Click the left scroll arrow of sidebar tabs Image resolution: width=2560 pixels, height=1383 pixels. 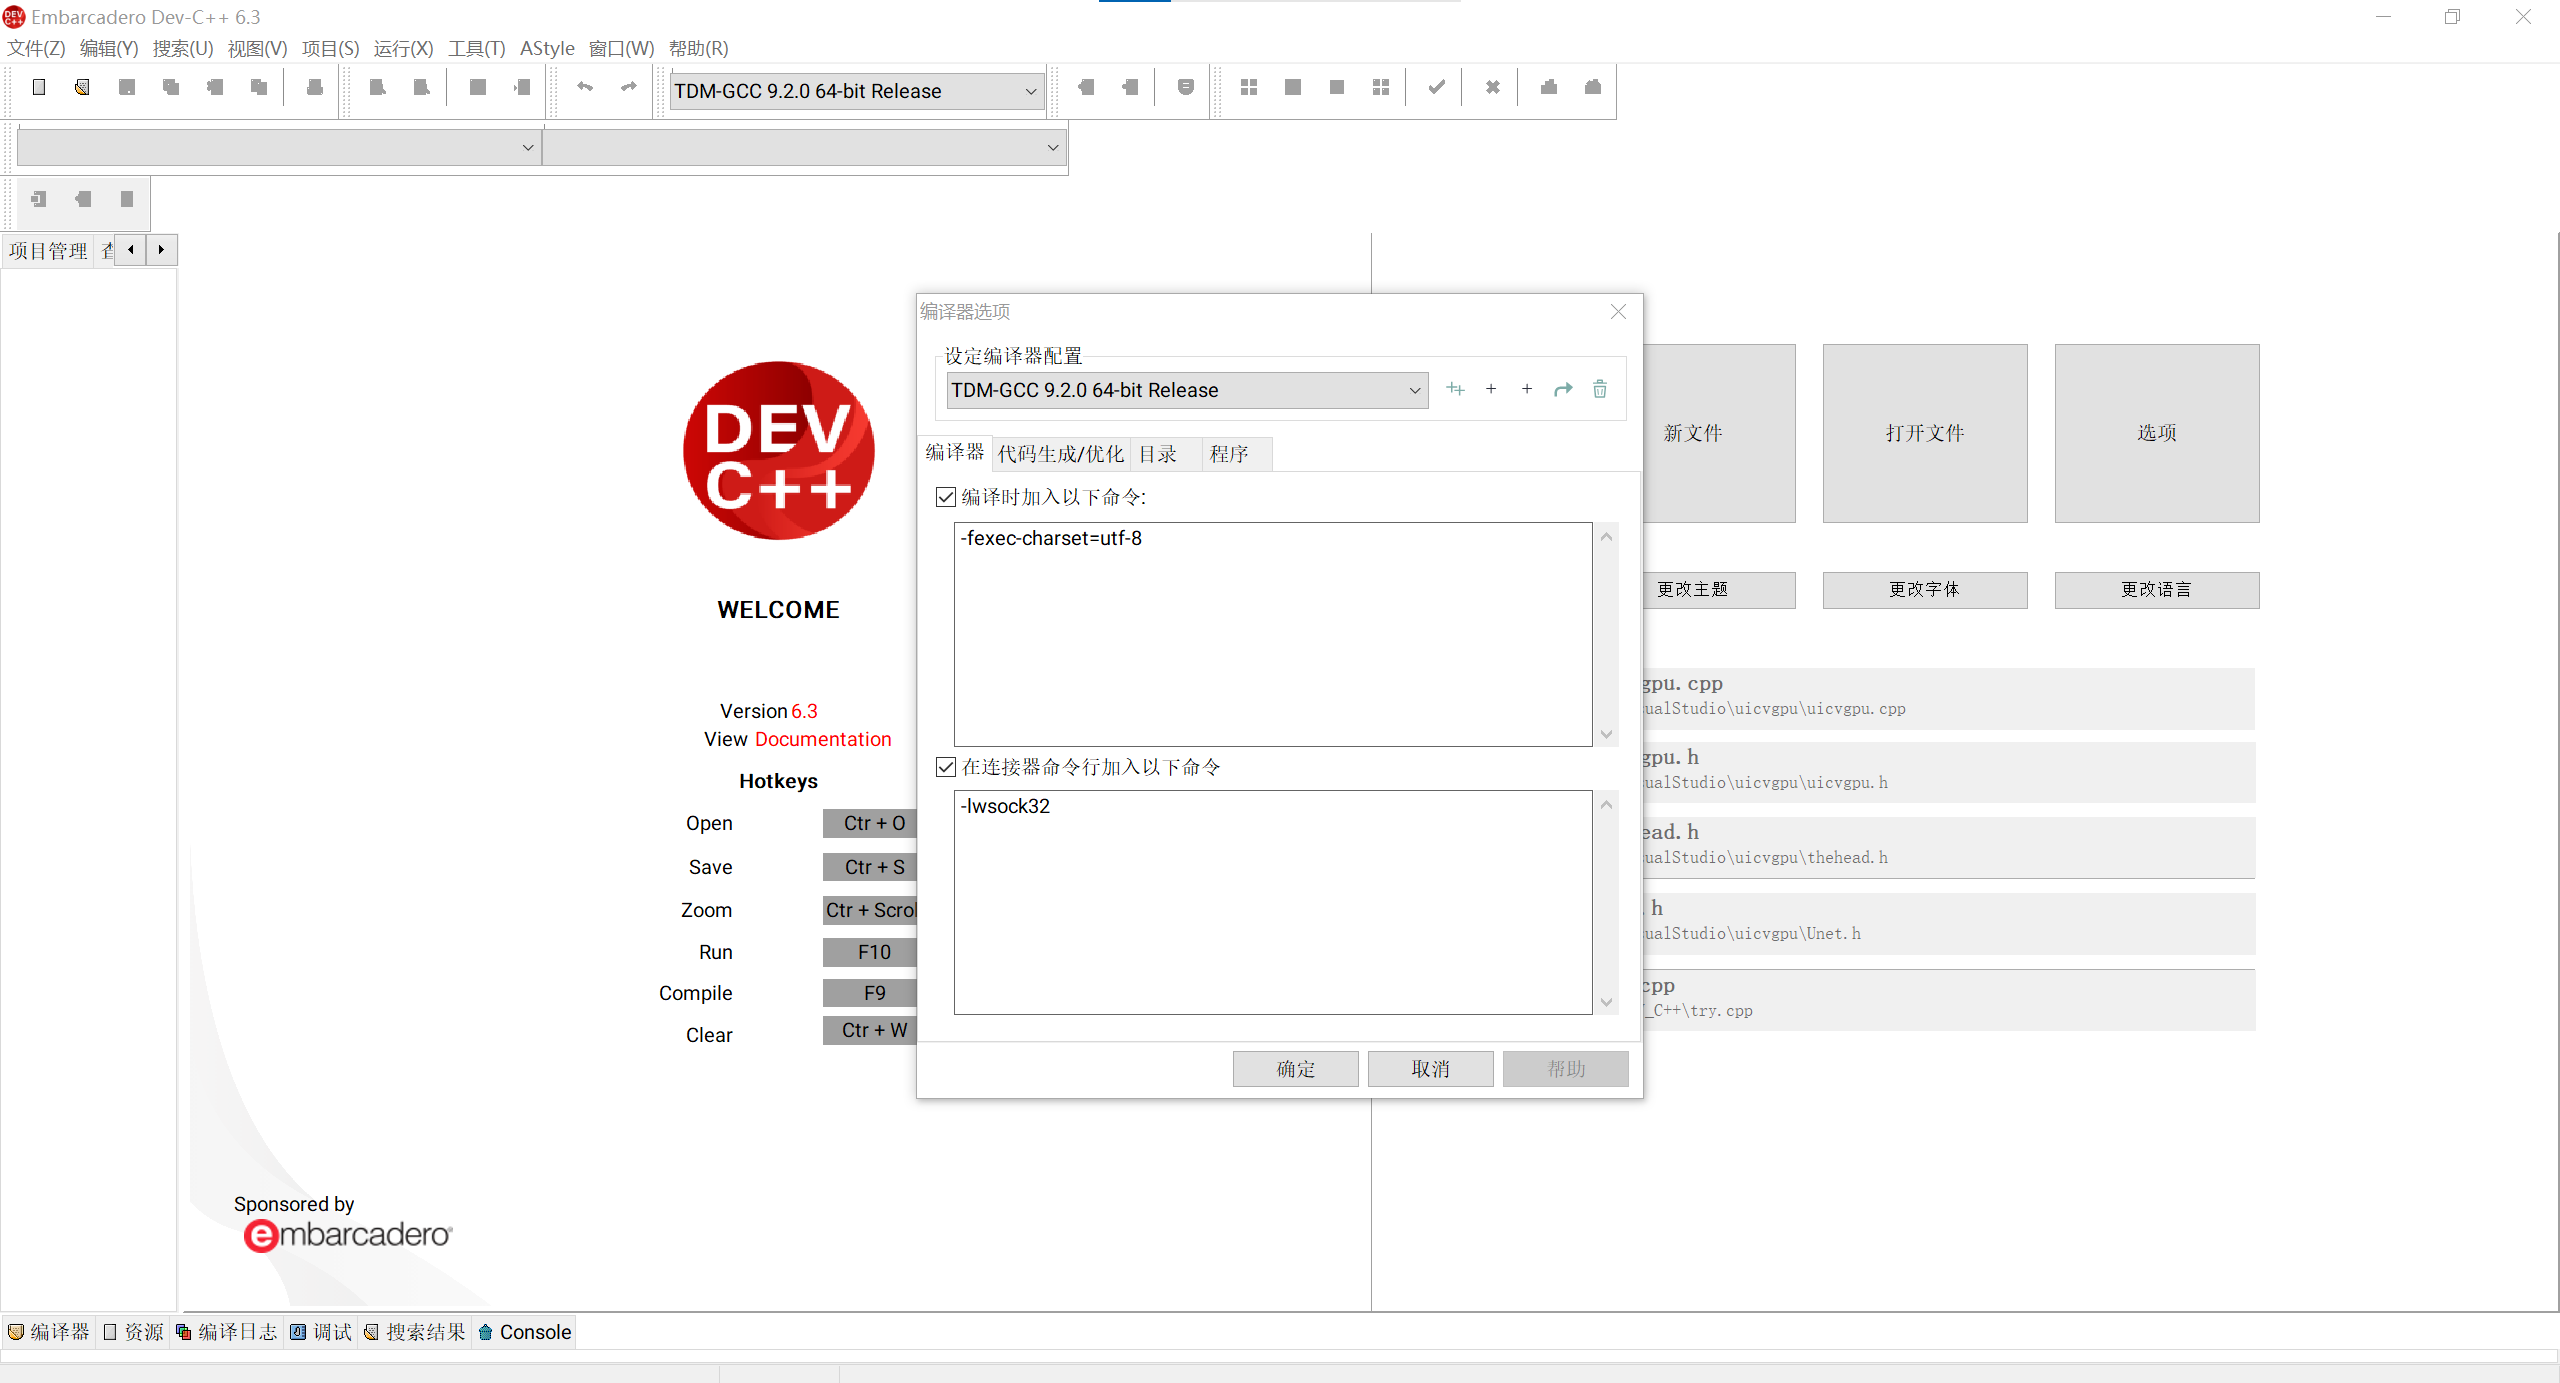click(131, 250)
